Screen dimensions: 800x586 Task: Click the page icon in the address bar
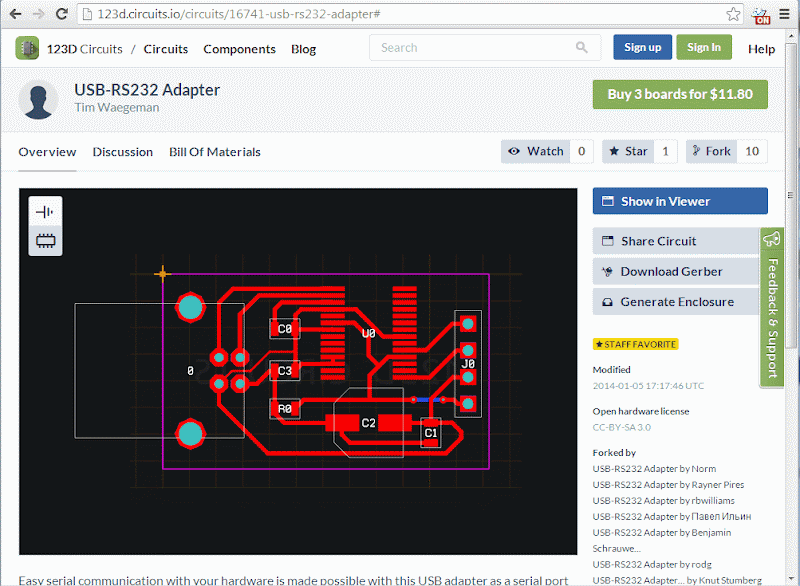(x=87, y=14)
